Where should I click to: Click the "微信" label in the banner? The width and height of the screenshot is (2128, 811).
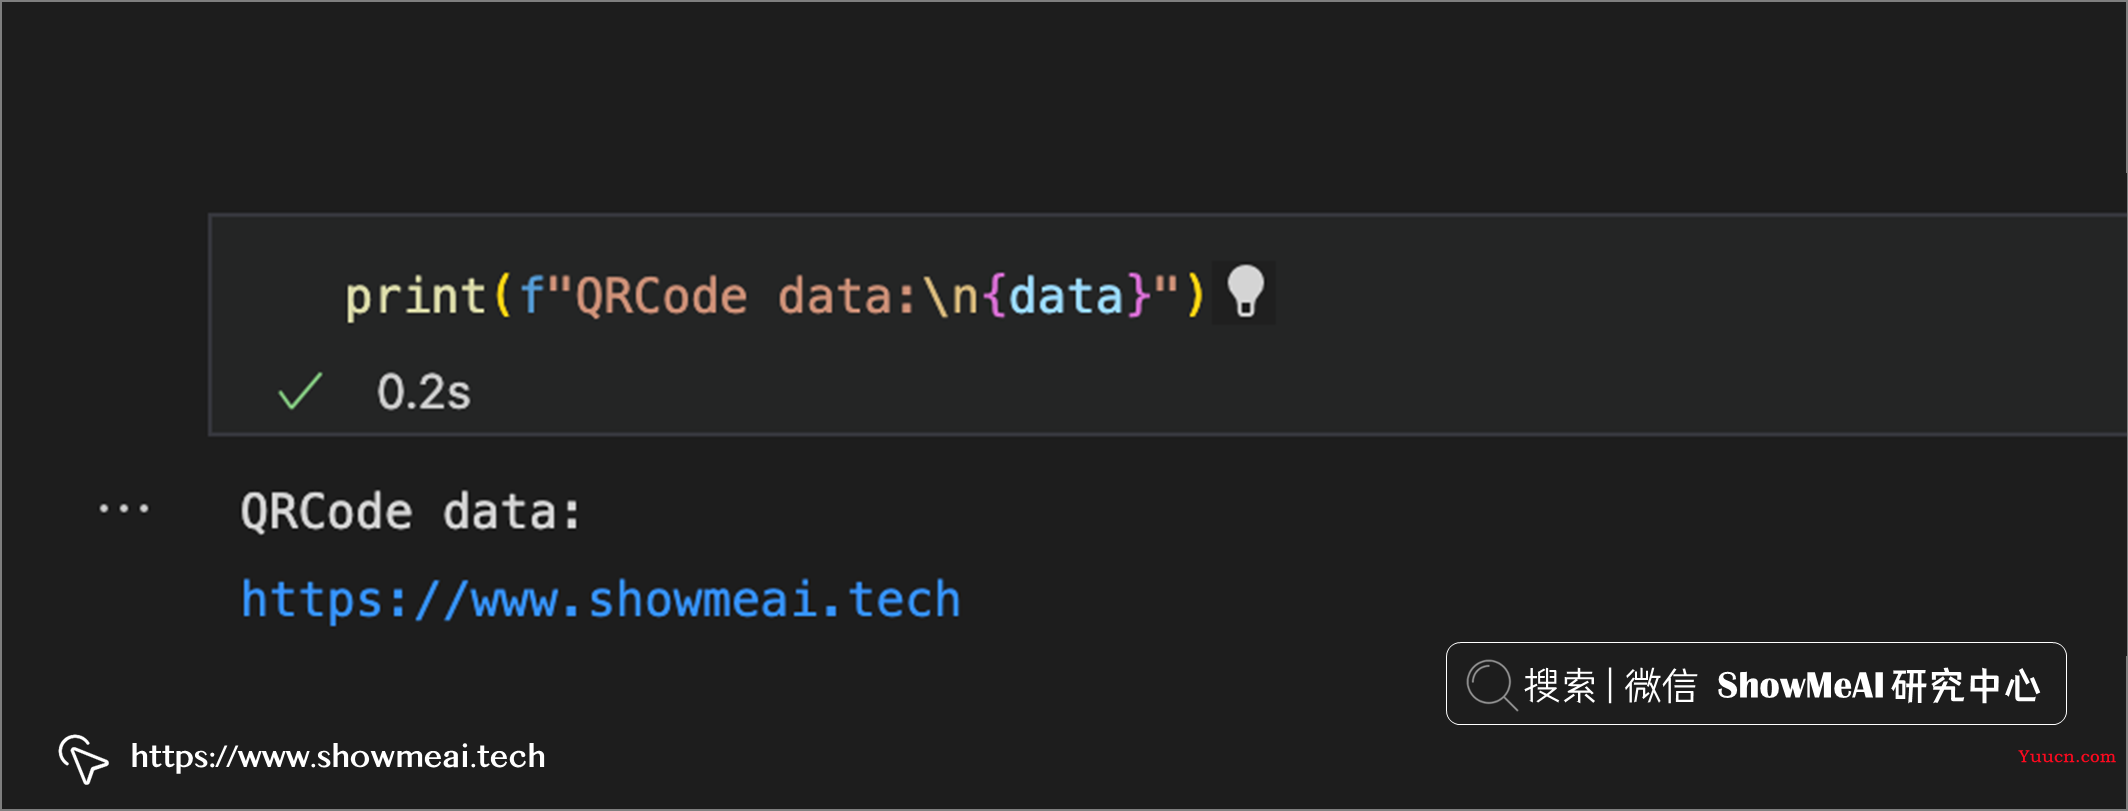tap(1661, 686)
